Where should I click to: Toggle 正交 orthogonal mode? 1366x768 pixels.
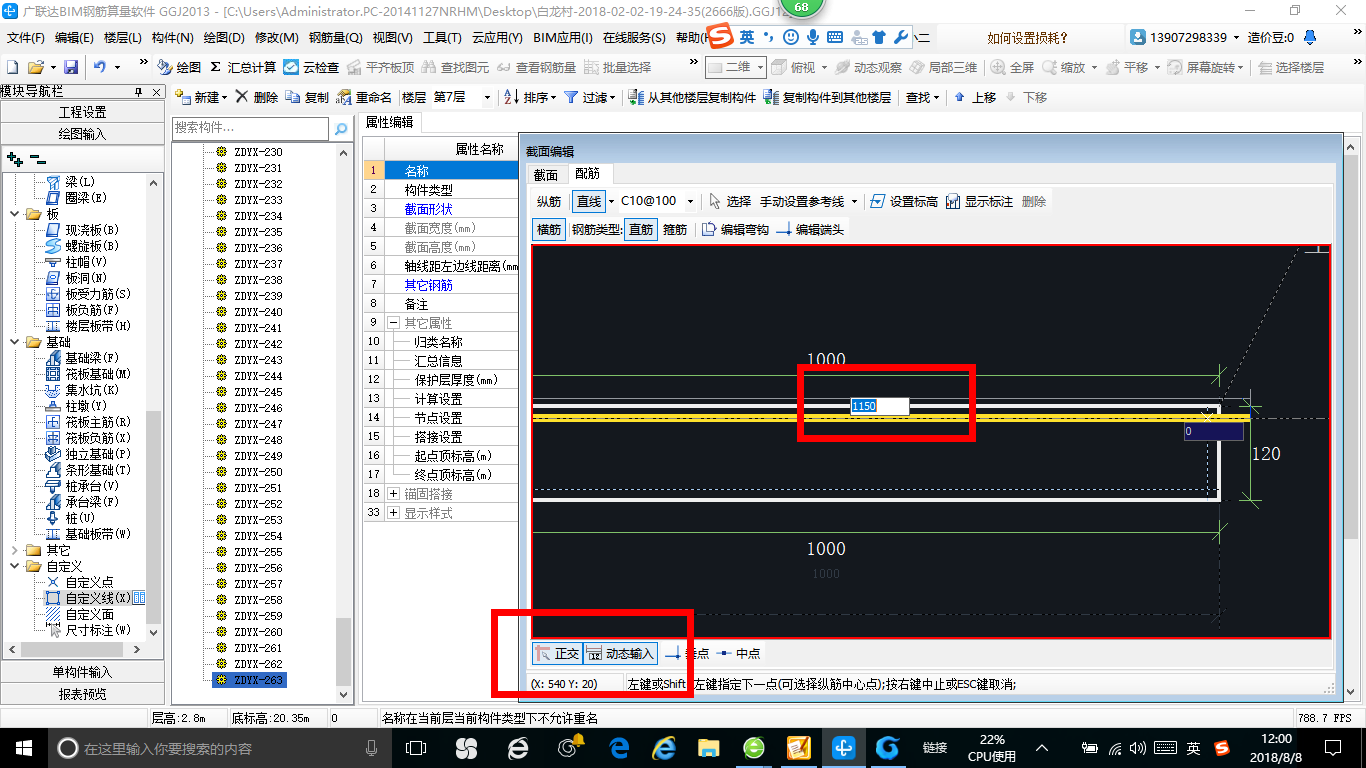point(557,653)
